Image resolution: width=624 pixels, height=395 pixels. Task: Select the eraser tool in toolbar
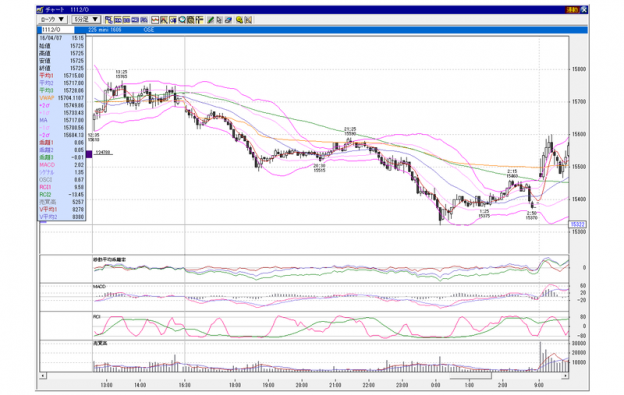[228, 20]
